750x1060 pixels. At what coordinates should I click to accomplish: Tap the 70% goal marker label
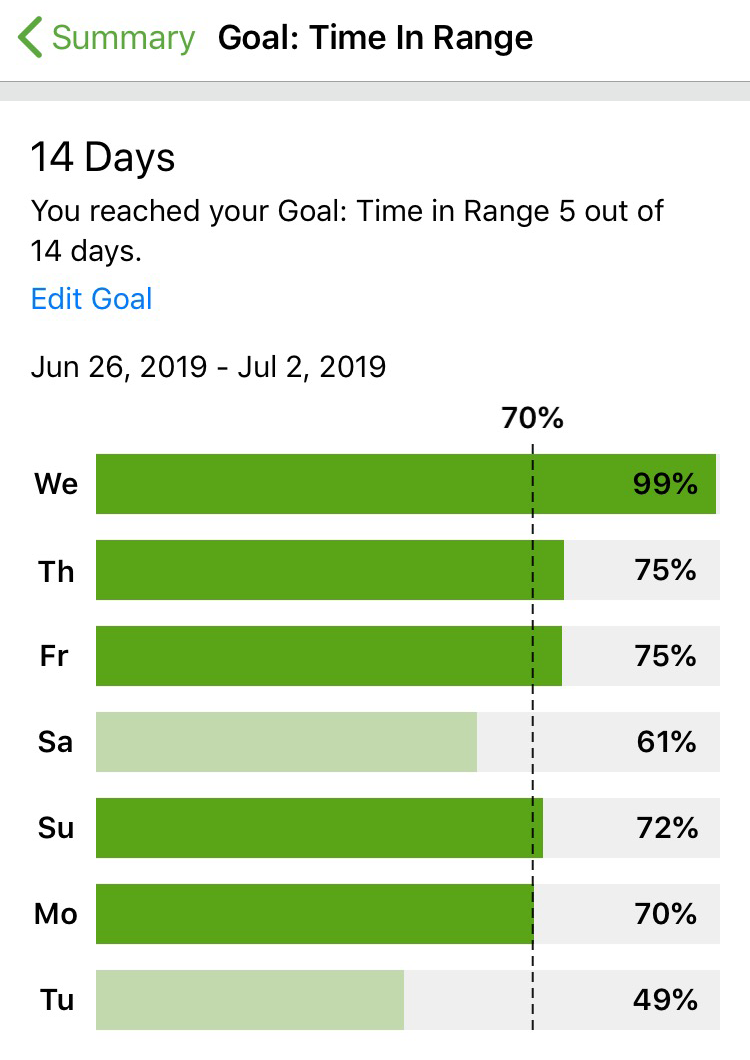pos(532,418)
